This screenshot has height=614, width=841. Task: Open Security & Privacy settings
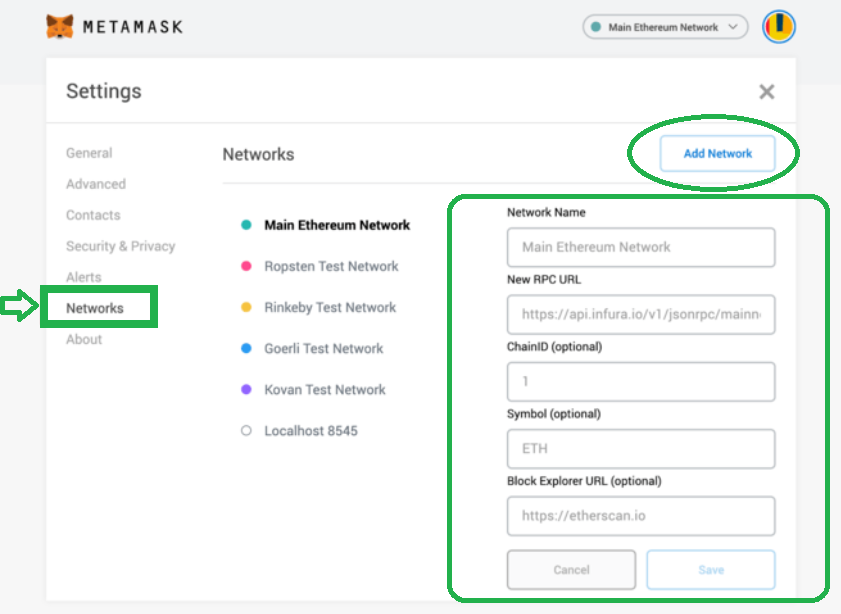point(121,246)
